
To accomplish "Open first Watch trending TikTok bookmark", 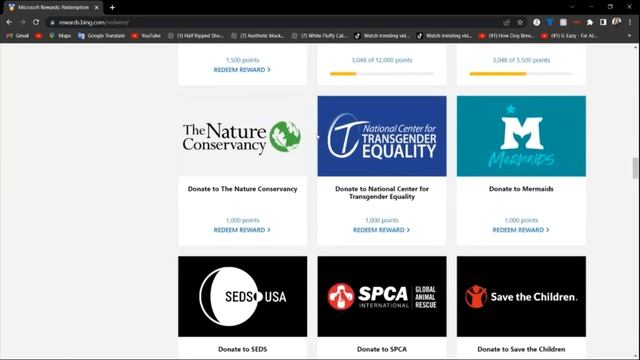I will 382,36.
